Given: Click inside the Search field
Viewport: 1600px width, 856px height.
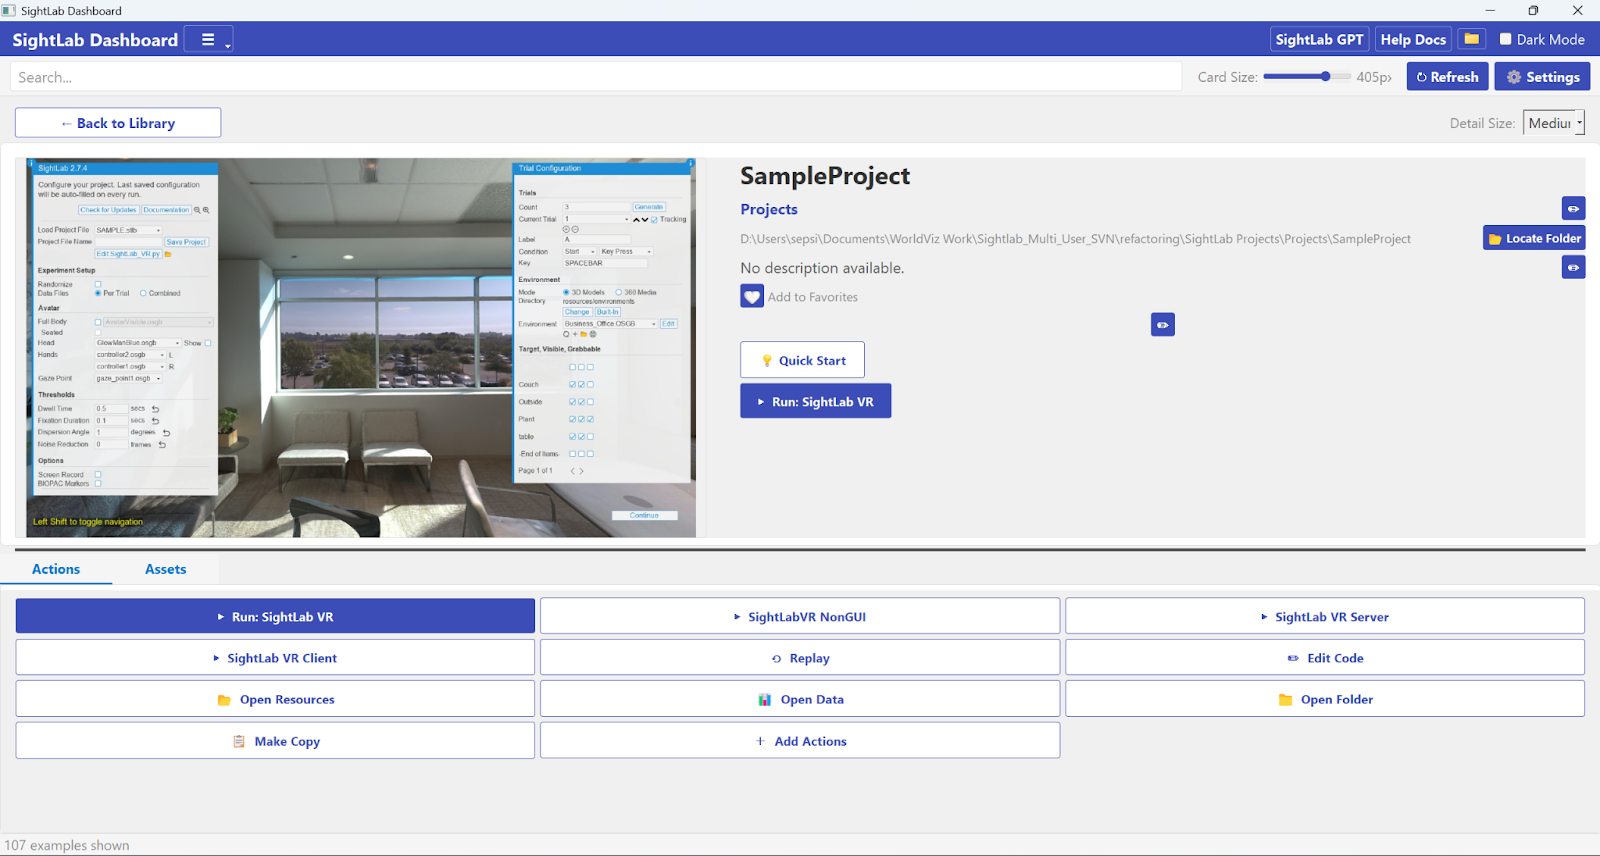Looking at the screenshot, I should [596, 77].
